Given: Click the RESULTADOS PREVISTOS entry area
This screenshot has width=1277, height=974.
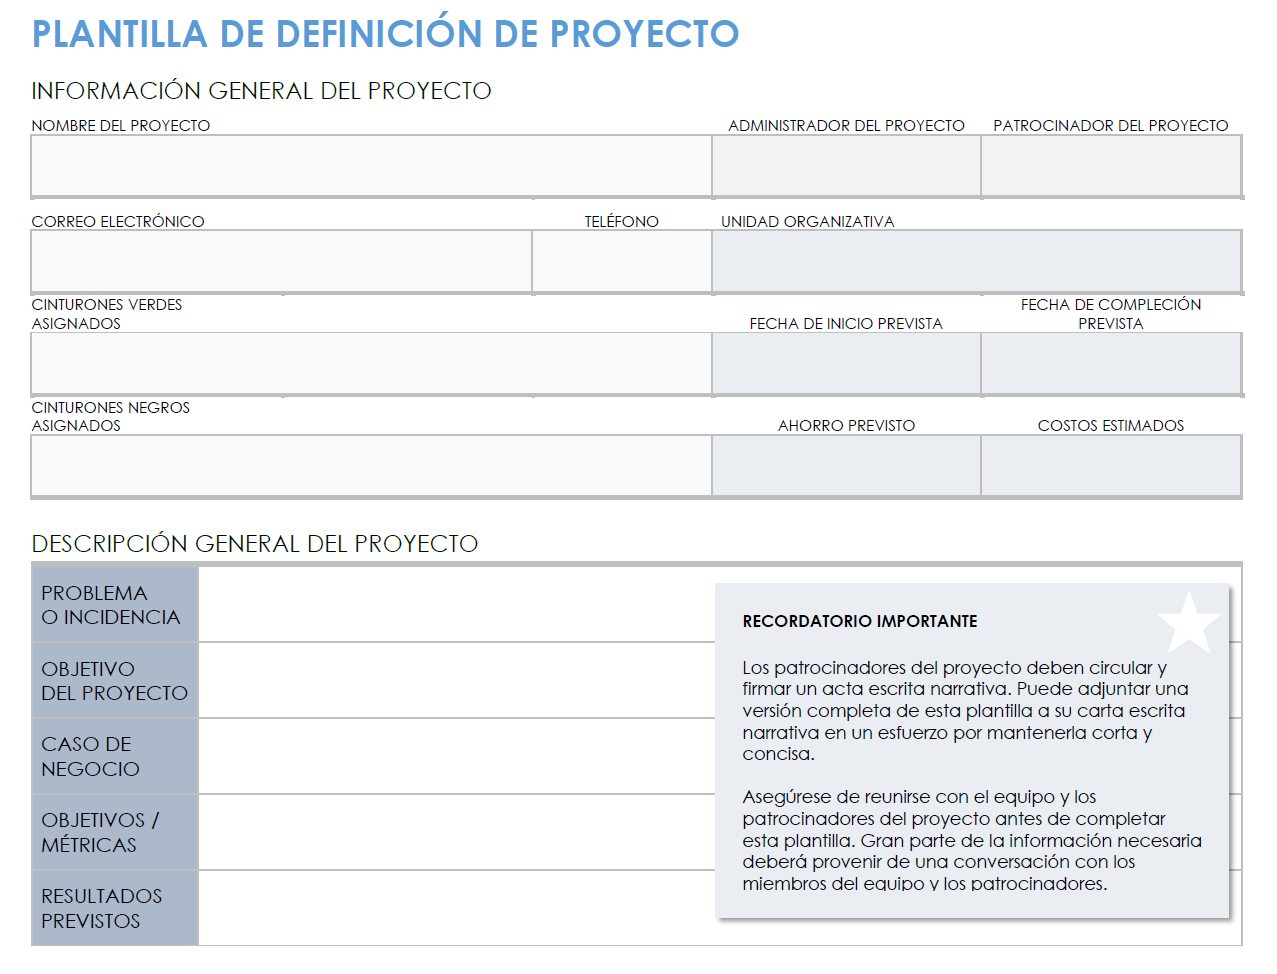Looking at the screenshot, I should [x=450, y=907].
